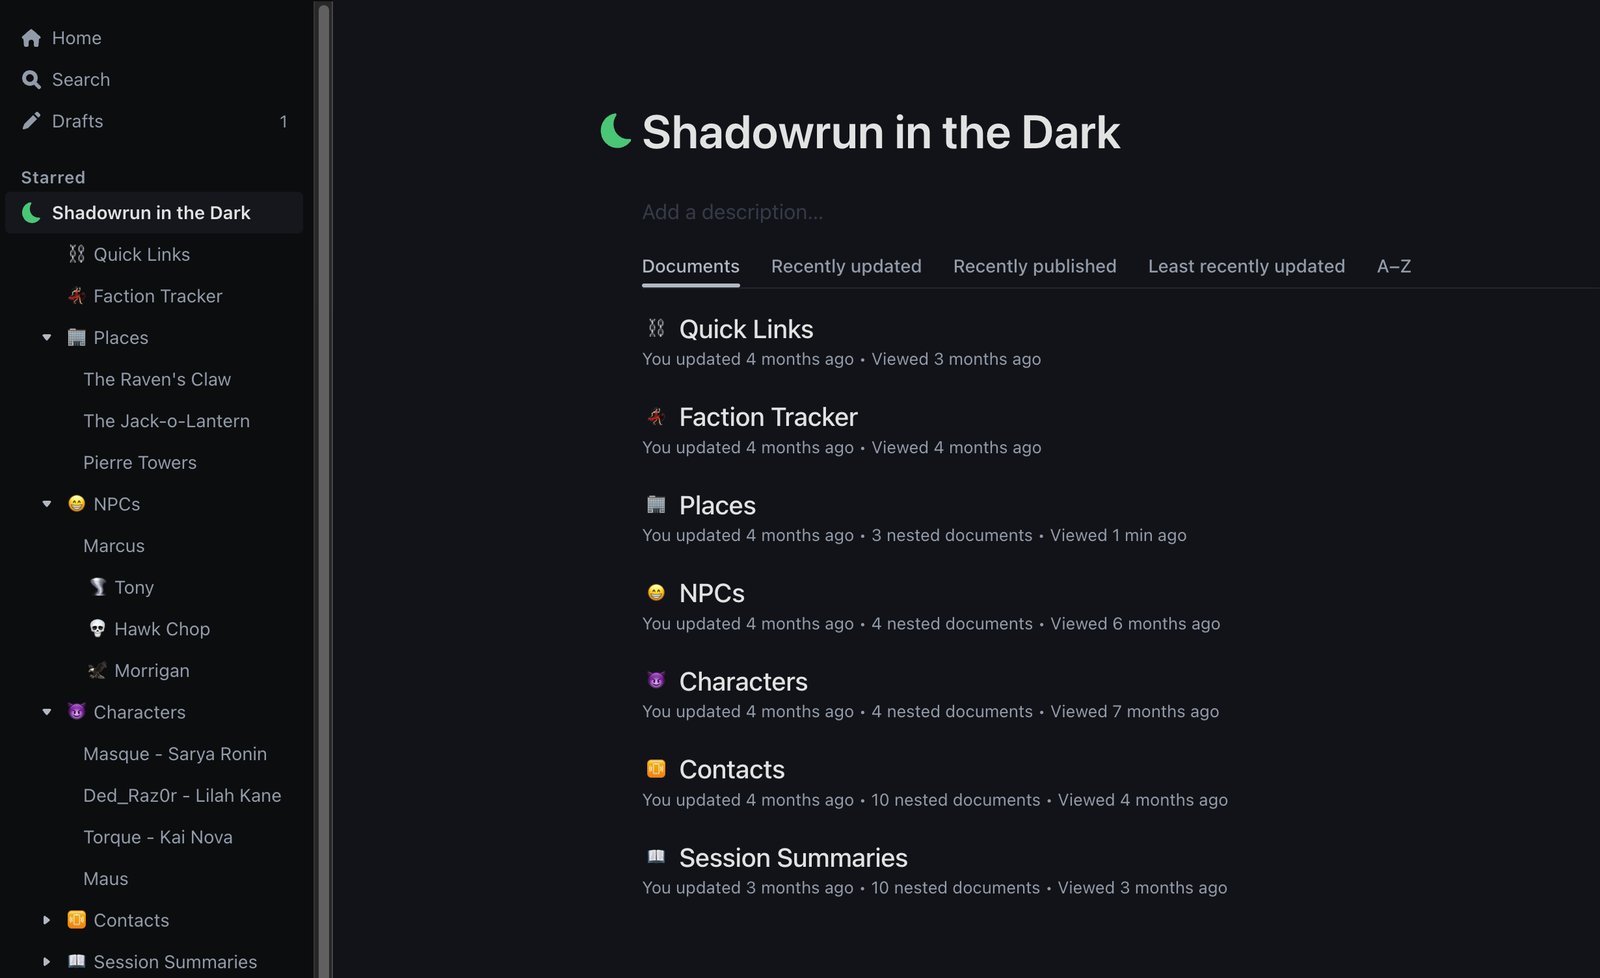
Task: Click the Faction Tracker icon in sidebar
Action: pos(76,296)
